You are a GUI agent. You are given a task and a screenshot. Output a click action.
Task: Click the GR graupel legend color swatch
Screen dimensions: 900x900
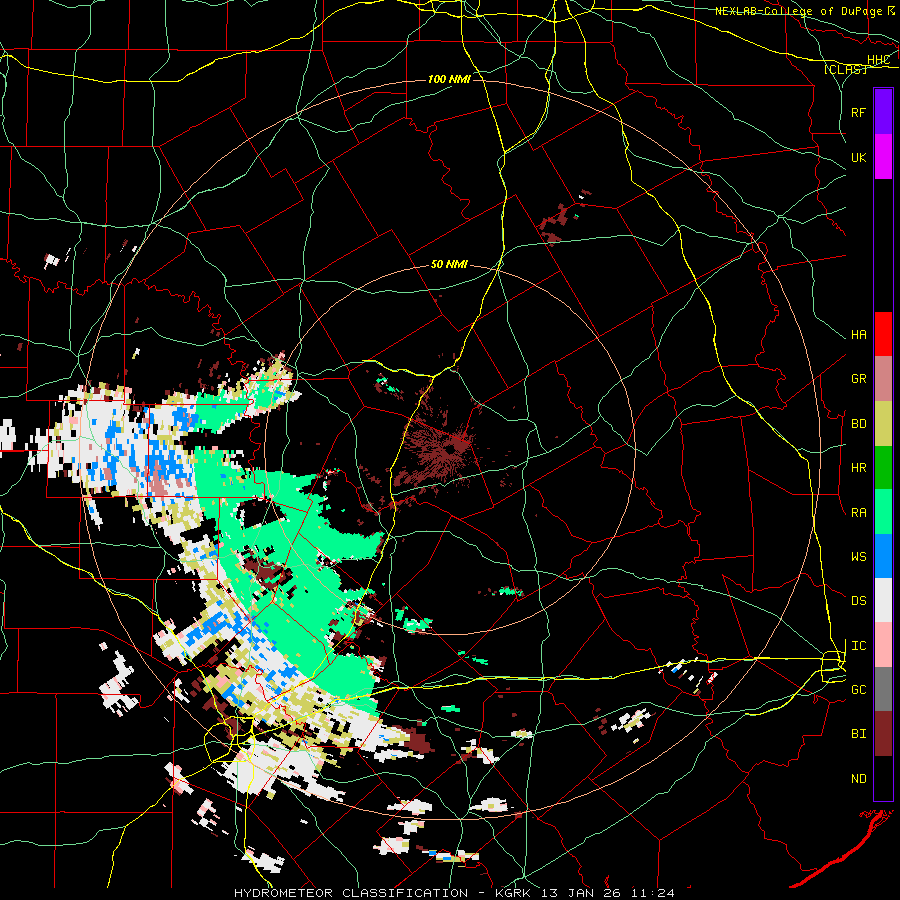pos(883,379)
